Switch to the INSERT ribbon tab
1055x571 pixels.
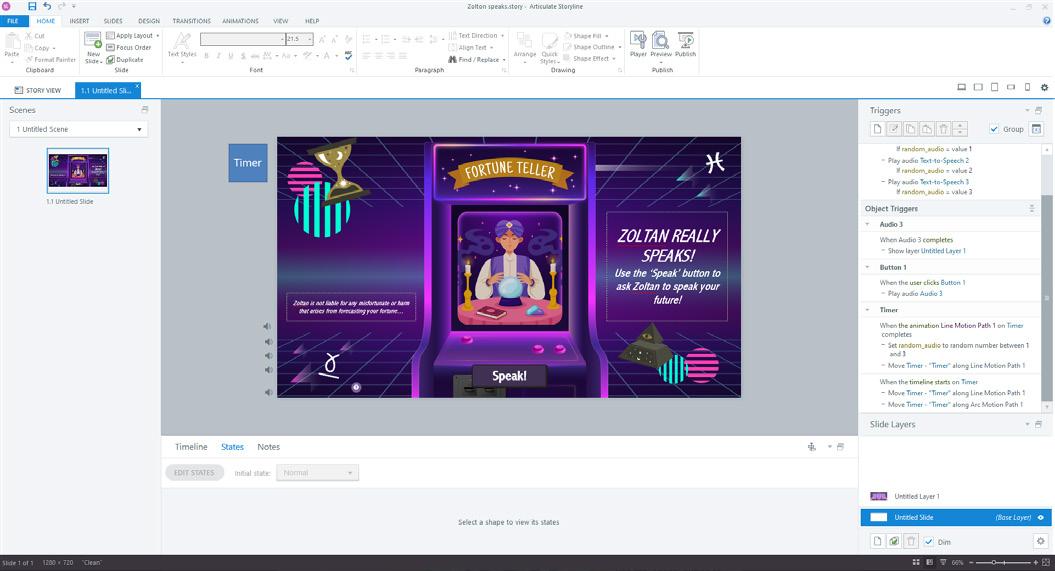[x=79, y=21]
